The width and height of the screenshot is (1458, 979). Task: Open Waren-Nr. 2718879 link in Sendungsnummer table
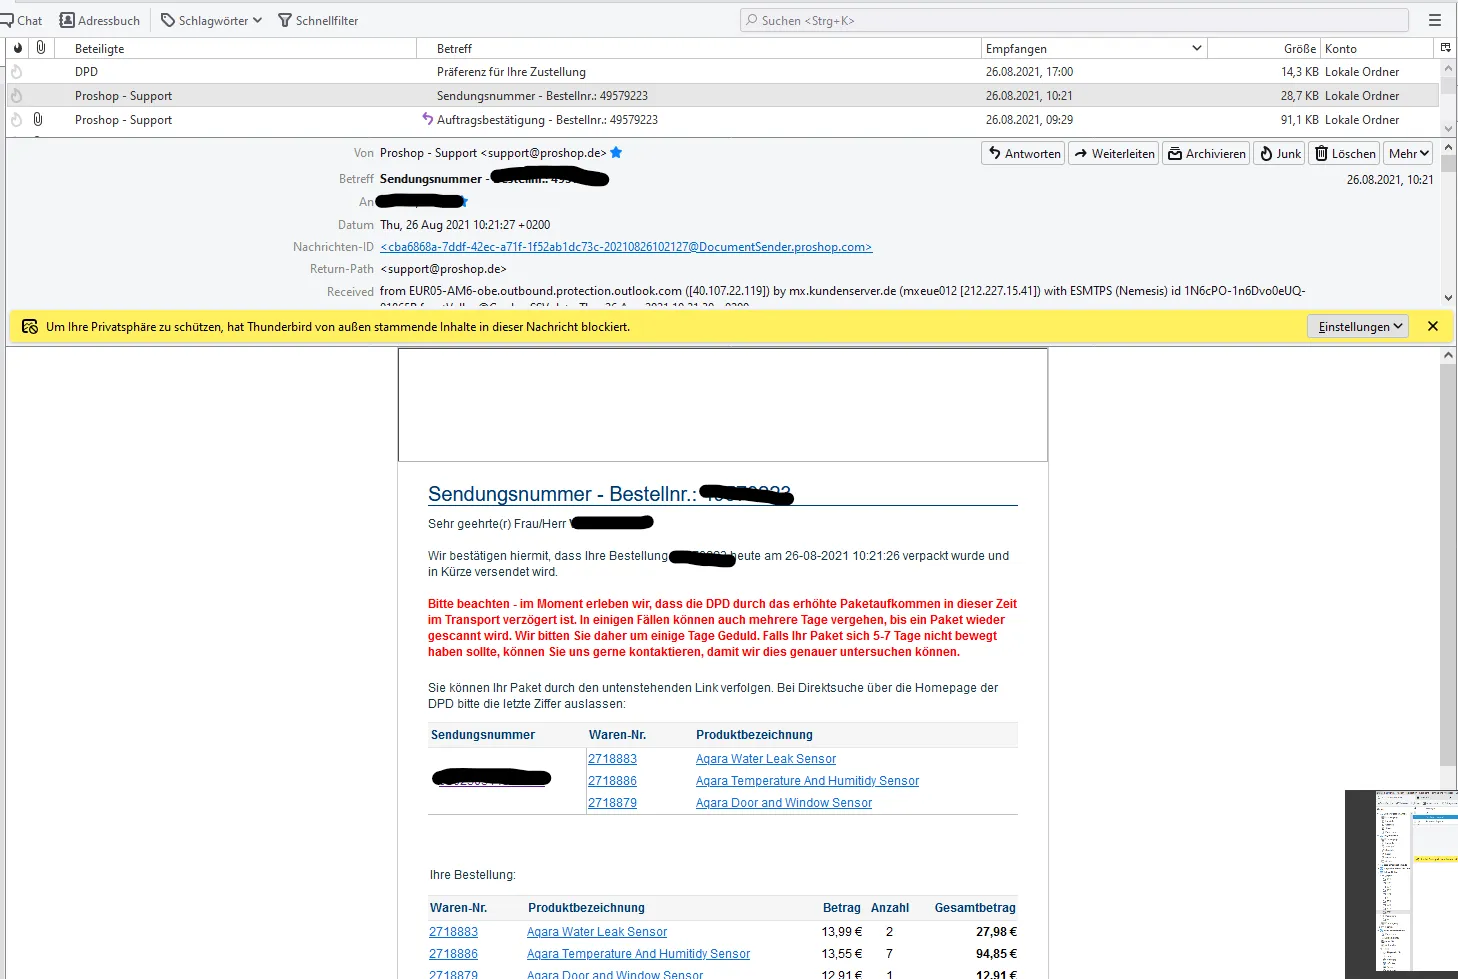click(612, 803)
